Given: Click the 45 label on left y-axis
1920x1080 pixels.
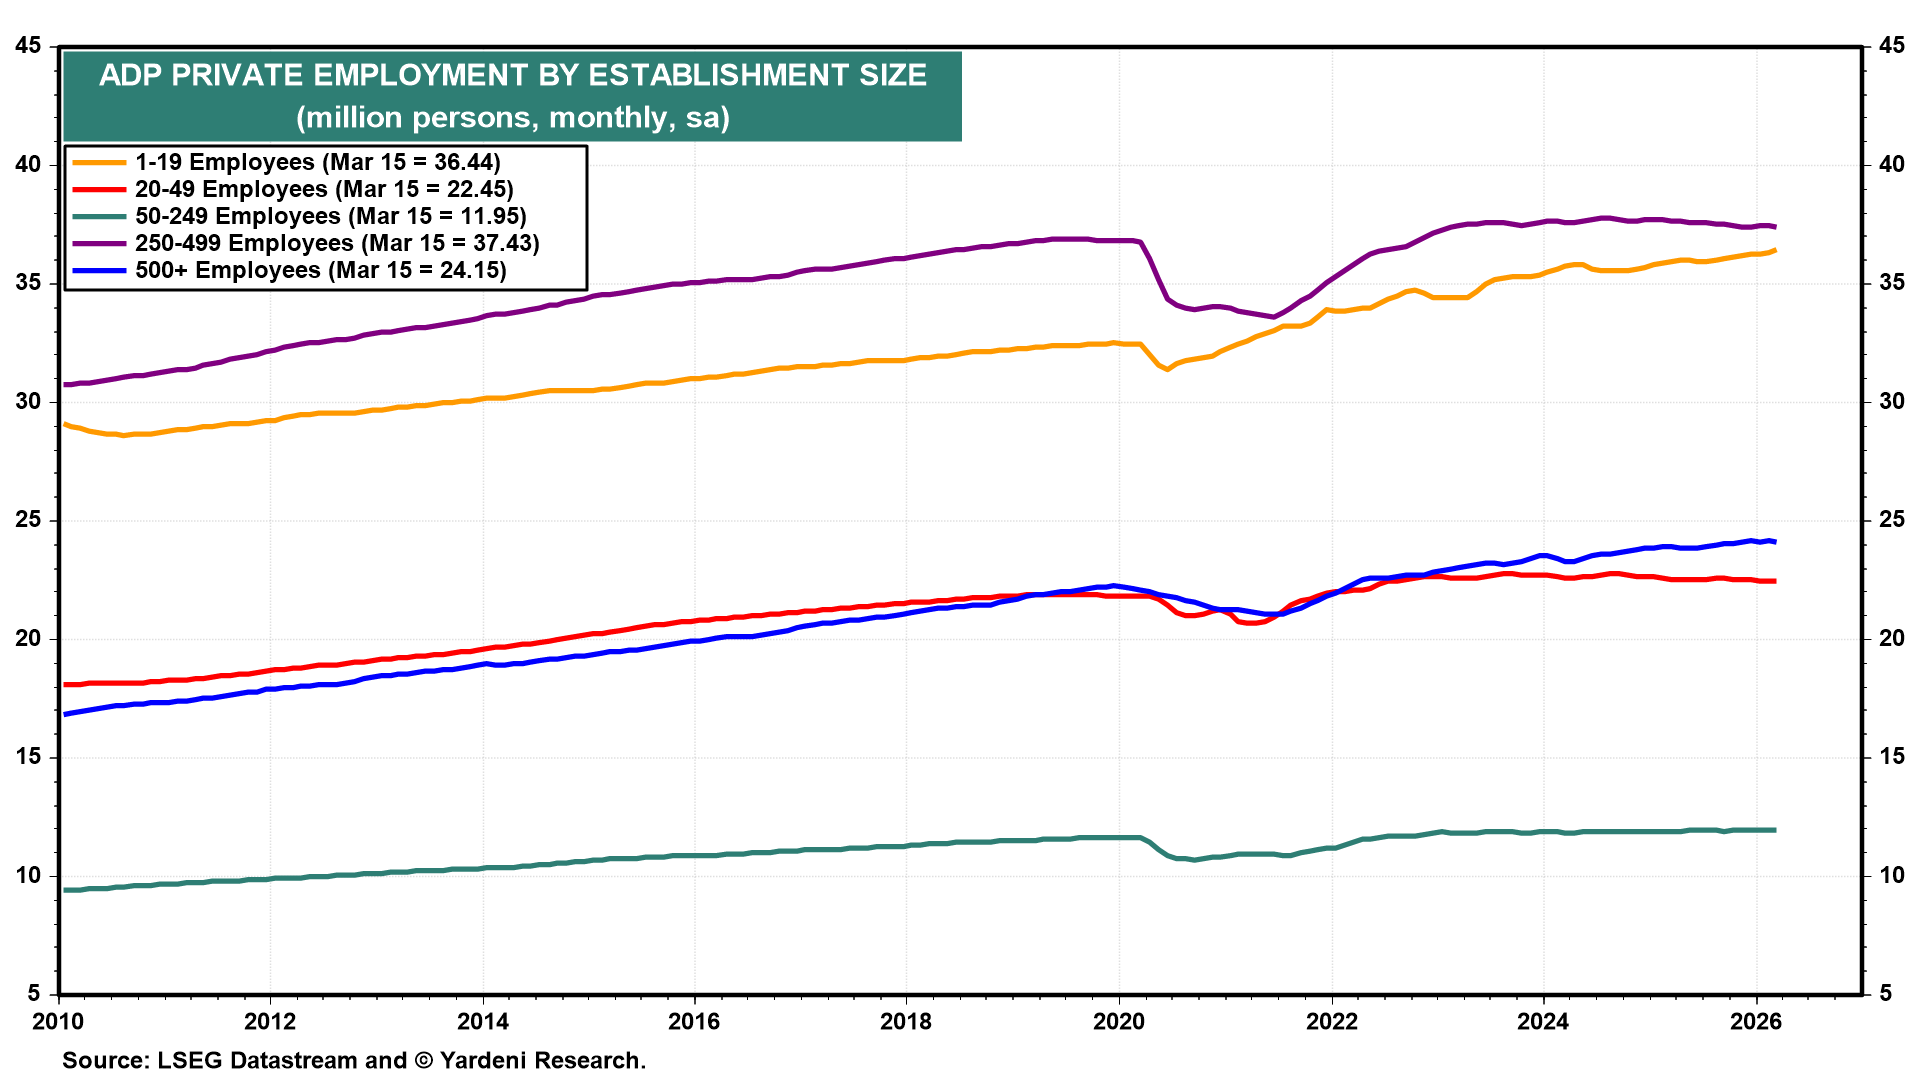Looking at the screenshot, I should [28, 46].
